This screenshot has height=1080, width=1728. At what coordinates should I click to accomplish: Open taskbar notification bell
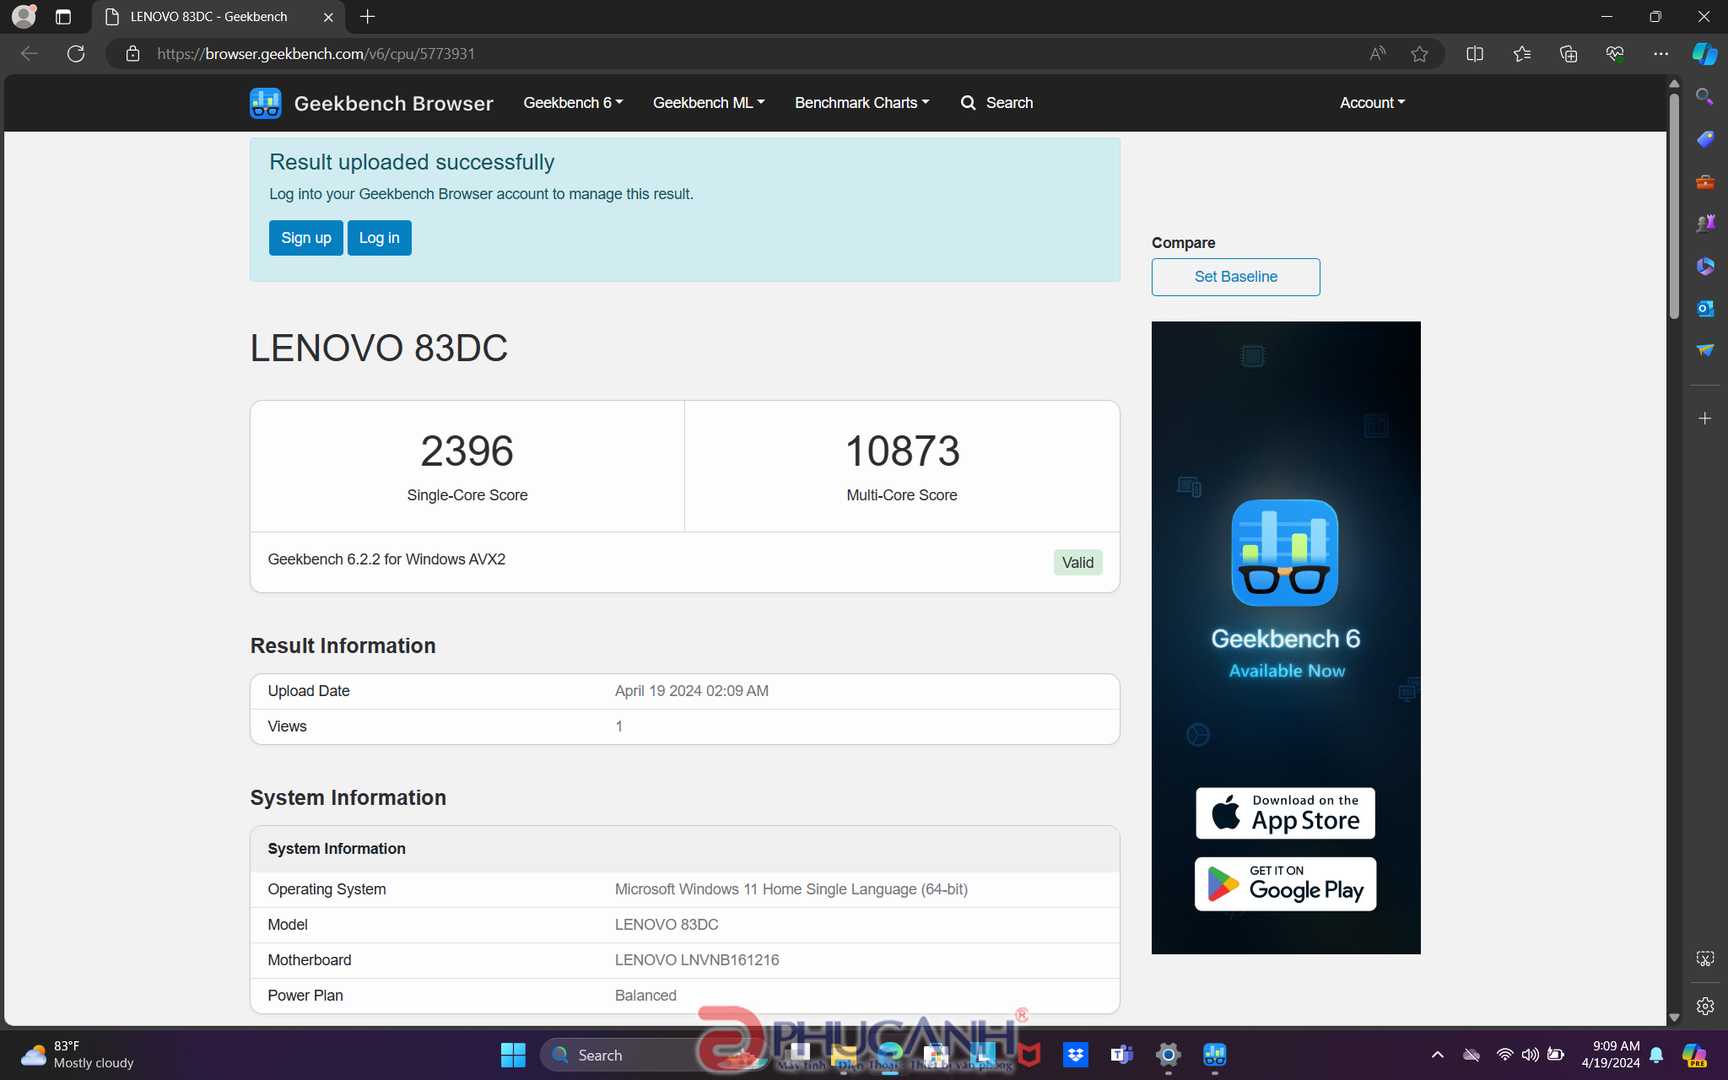click(x=1657, y=1055)
